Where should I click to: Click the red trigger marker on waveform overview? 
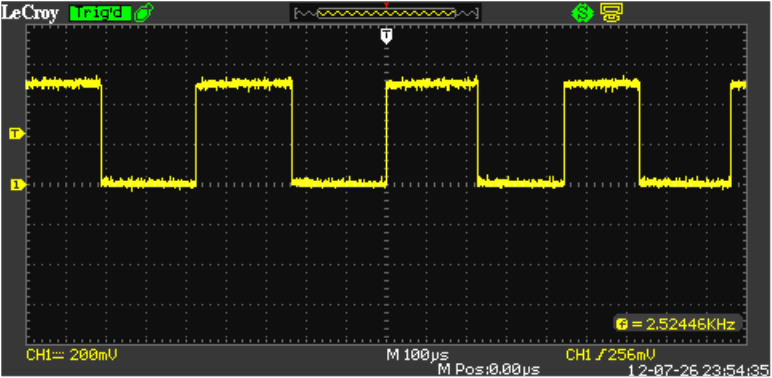(386, 5)
